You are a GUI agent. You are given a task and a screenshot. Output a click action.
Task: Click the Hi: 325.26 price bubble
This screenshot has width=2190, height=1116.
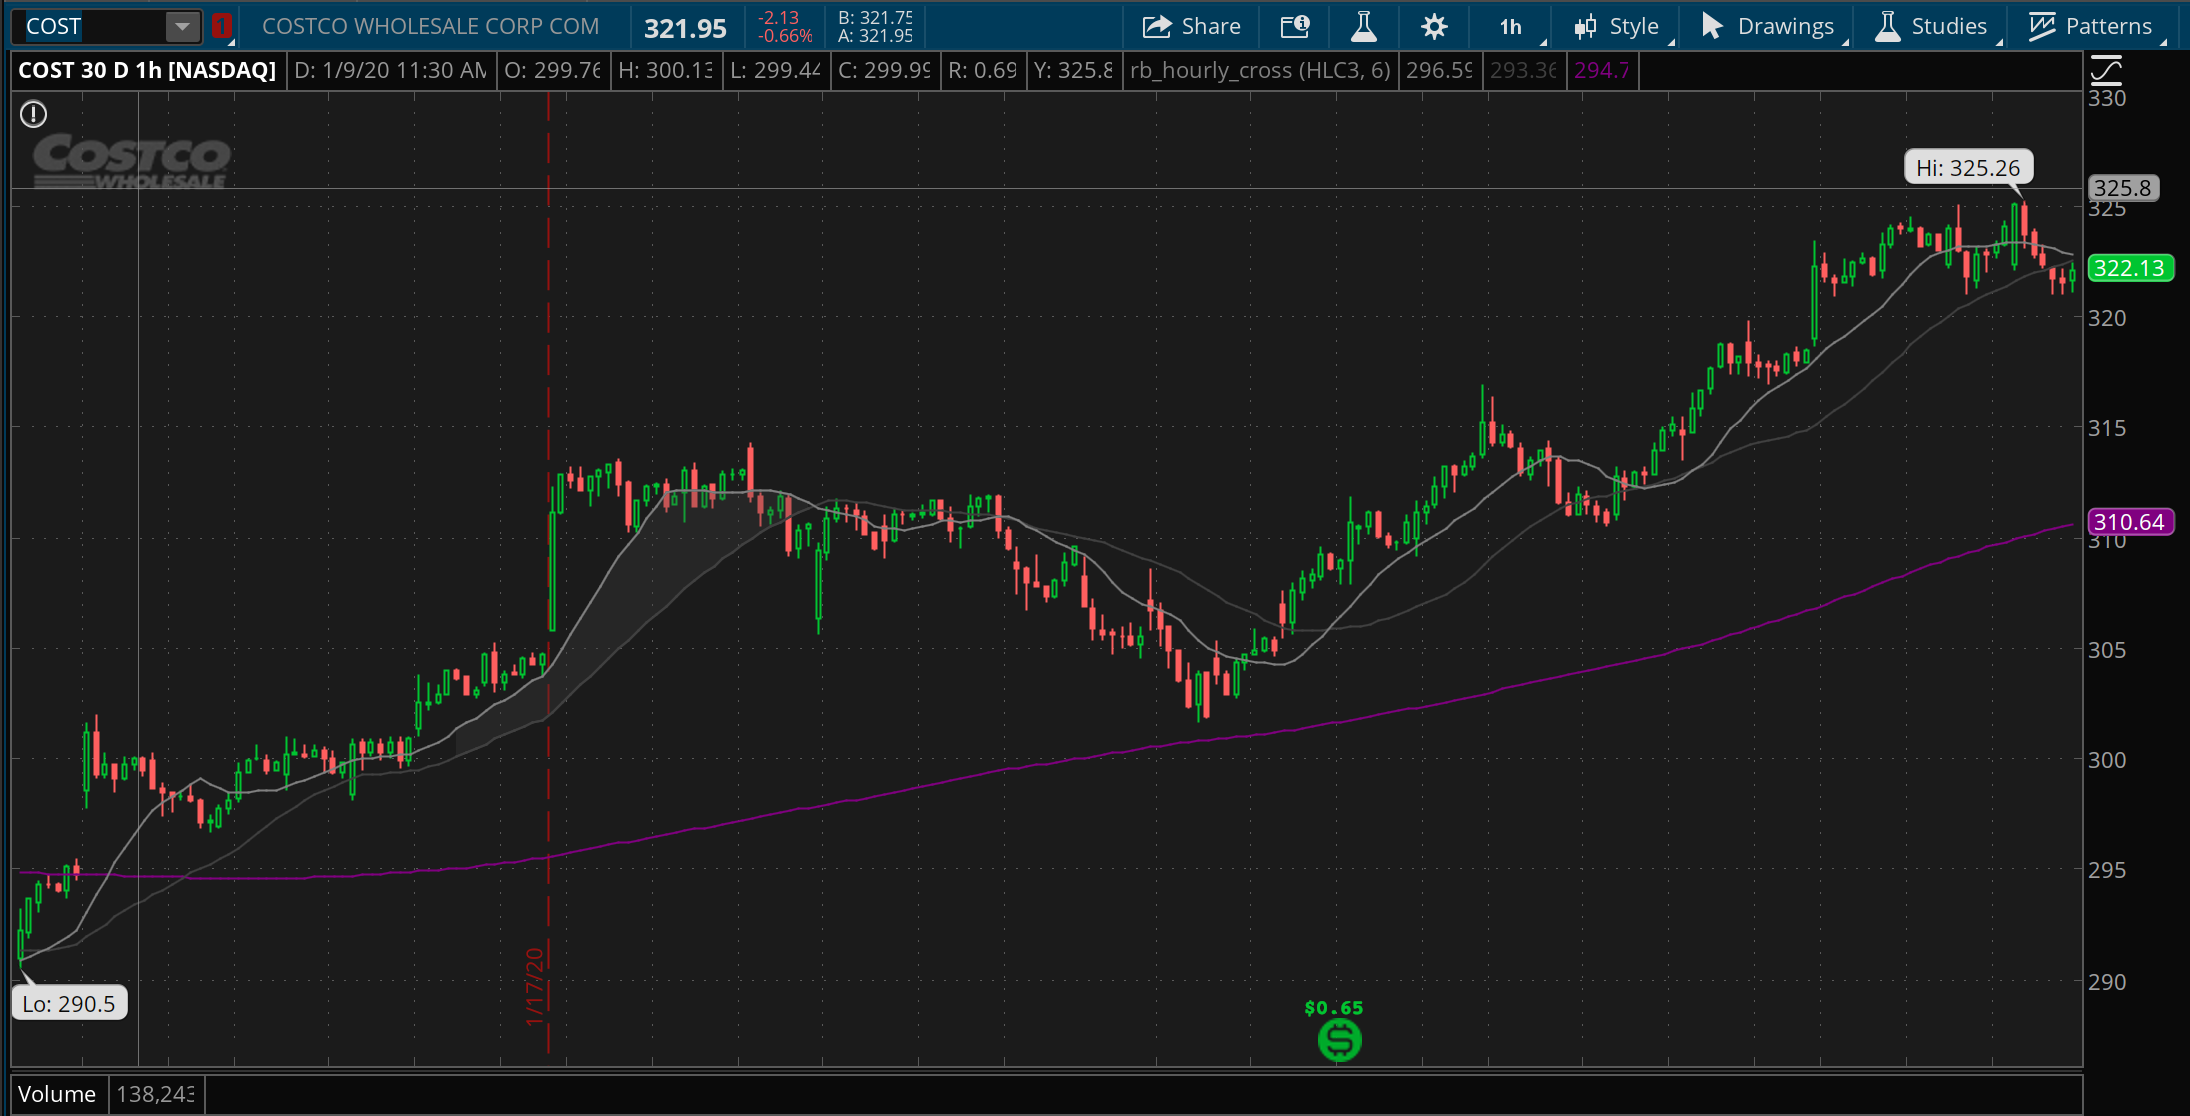pos(1968,168)
